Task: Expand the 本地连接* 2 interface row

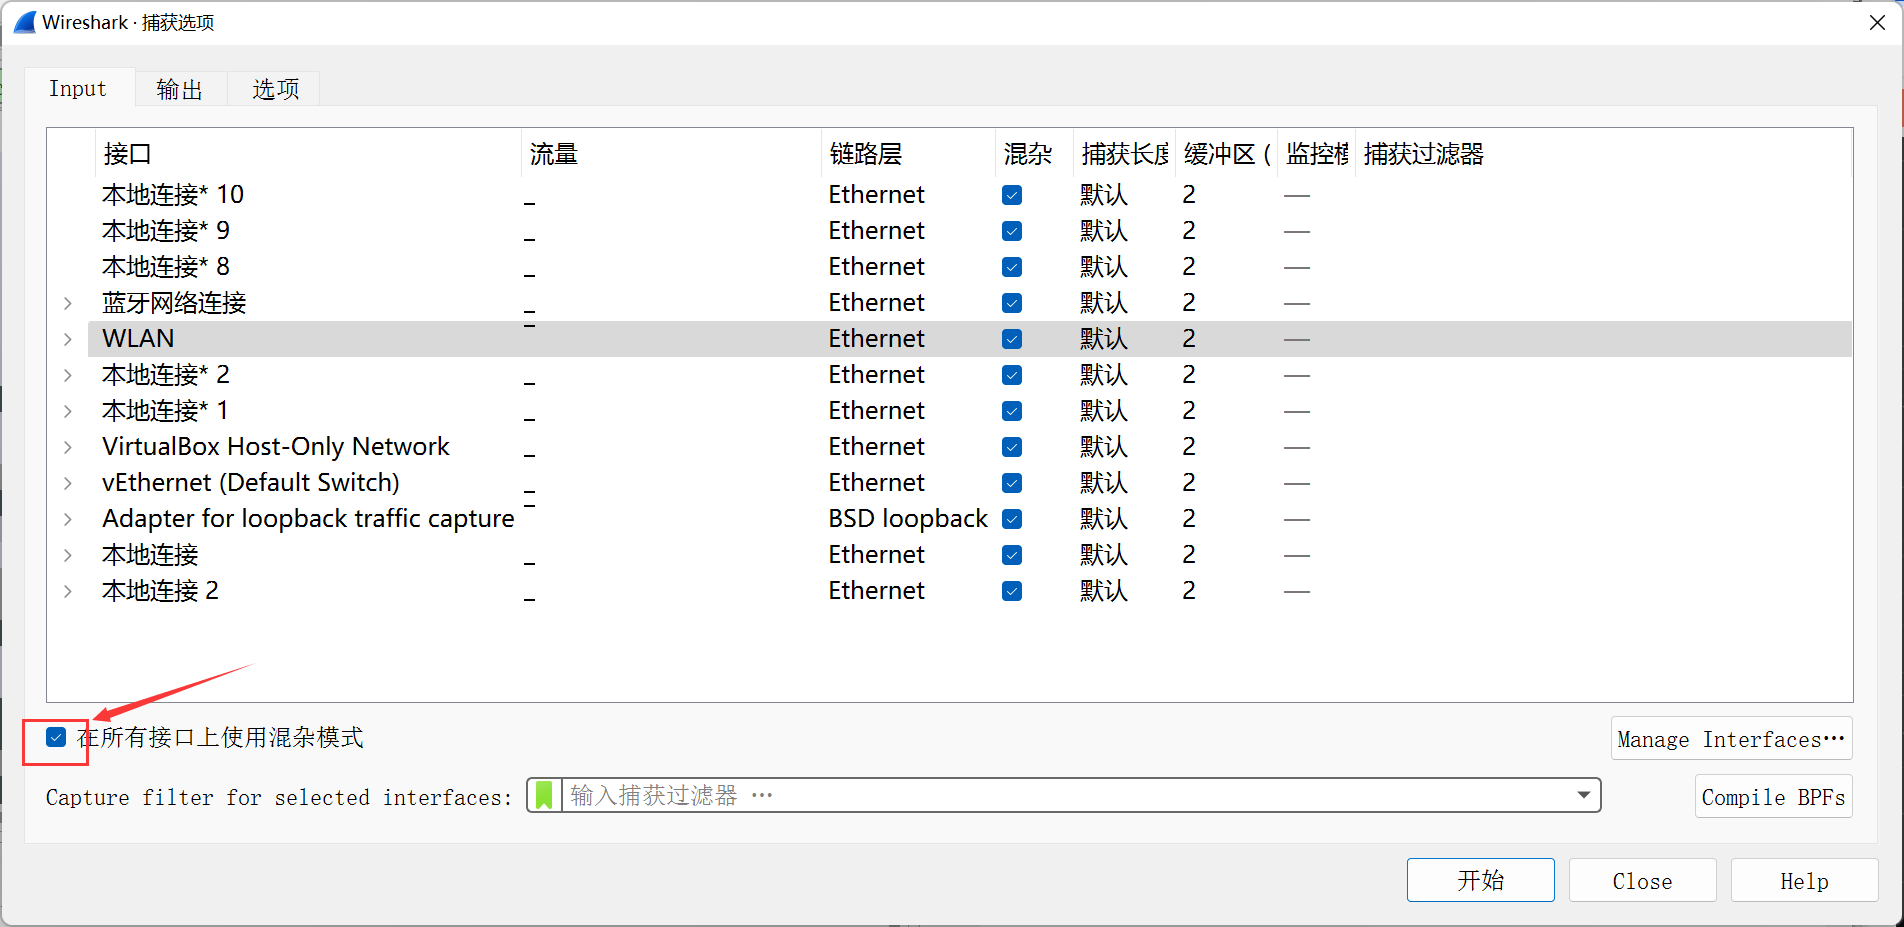Action: click(x=68, y=375)
